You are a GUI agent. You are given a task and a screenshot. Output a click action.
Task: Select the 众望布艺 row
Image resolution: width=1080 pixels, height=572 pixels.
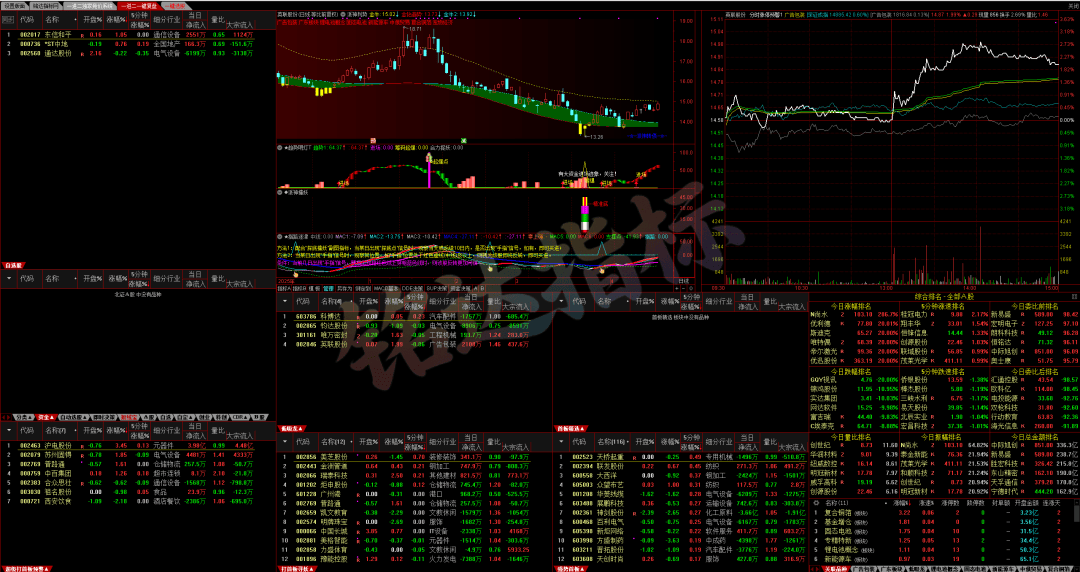click(x=681, y=484)
